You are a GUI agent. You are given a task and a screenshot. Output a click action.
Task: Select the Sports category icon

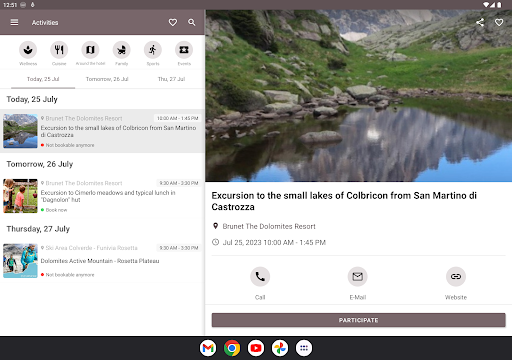(153, 50)
